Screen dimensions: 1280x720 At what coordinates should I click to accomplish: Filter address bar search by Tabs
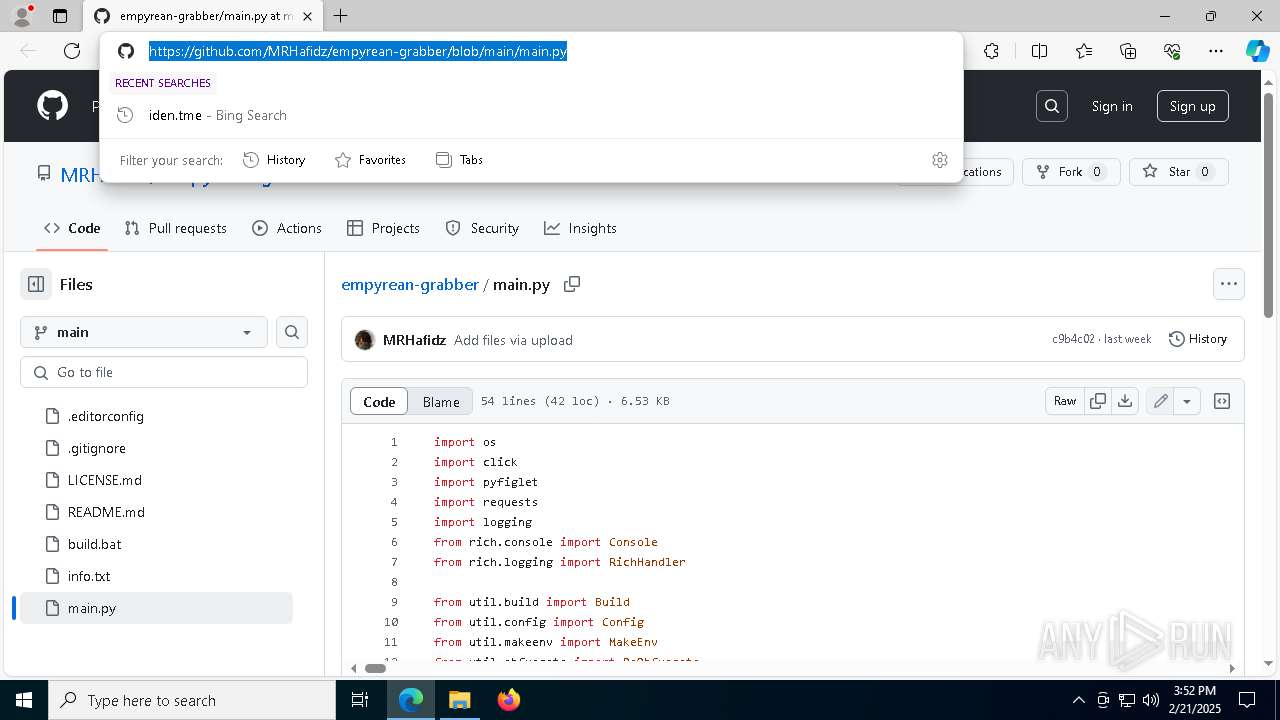(x=460, y=160)
